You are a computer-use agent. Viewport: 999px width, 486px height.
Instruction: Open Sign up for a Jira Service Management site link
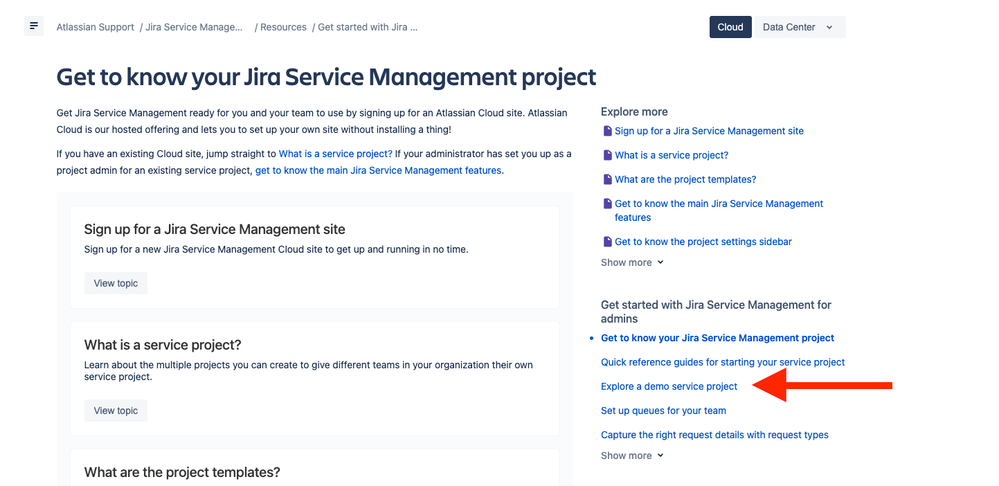coord(709,131)
